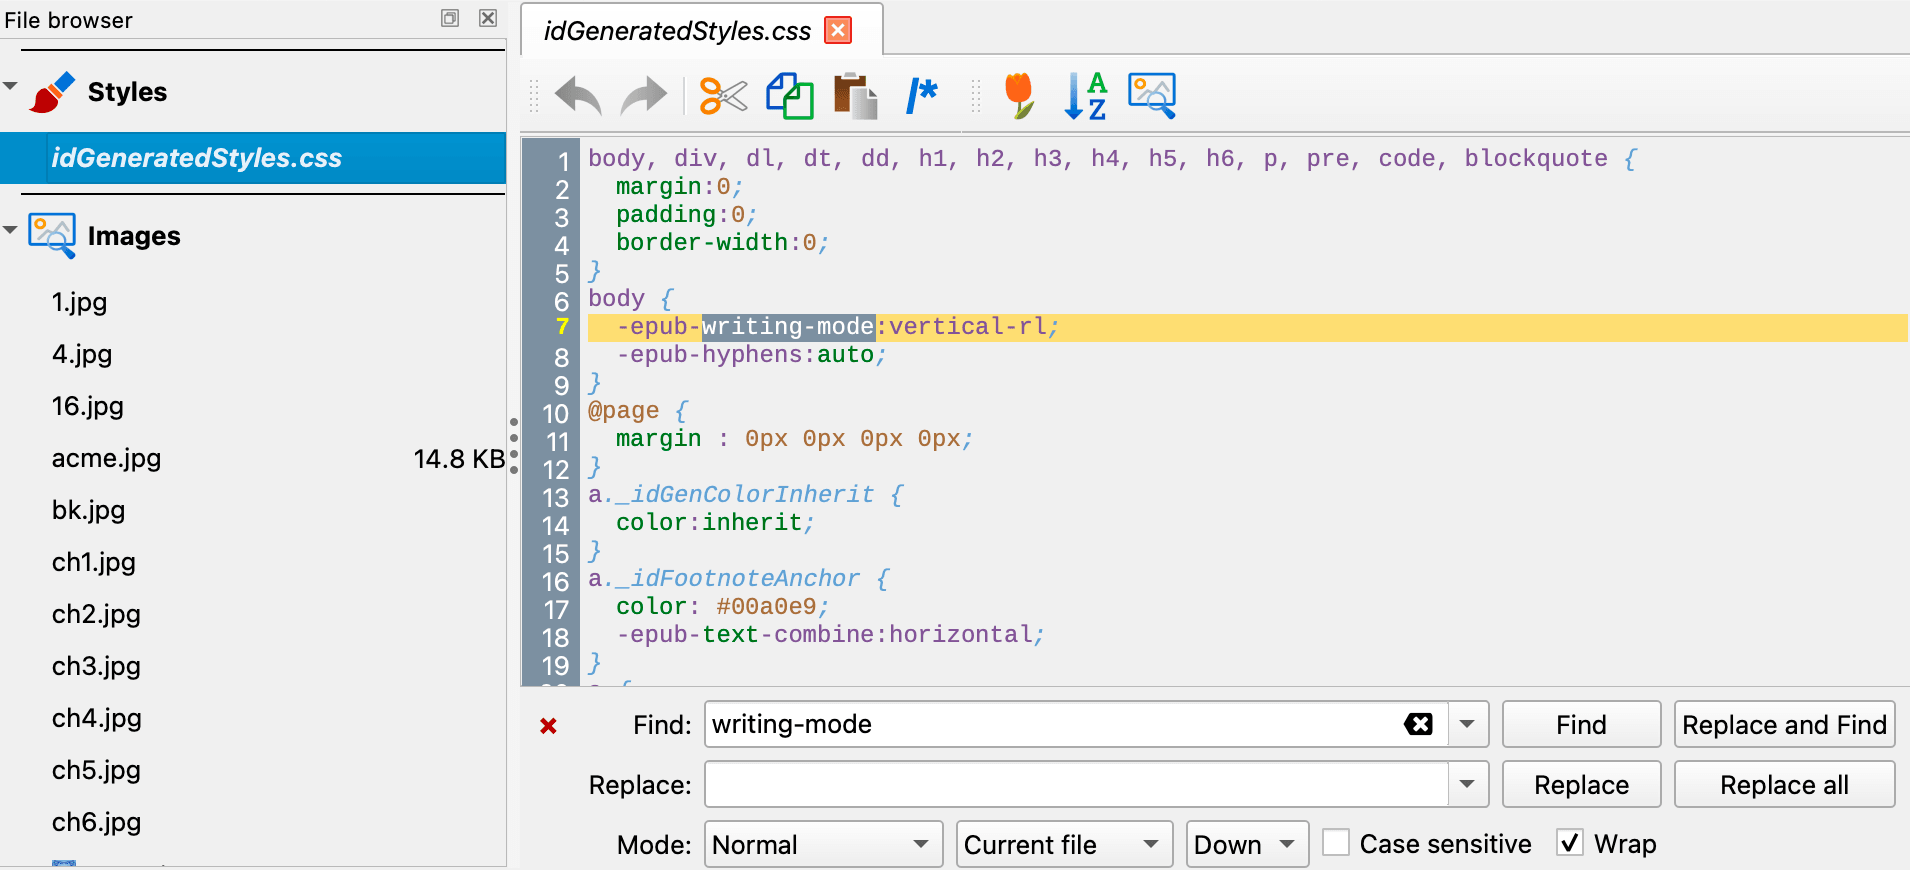This screenshot has width=1910, height=870.
Task: Click the Replace all button
Action: 1784,784
